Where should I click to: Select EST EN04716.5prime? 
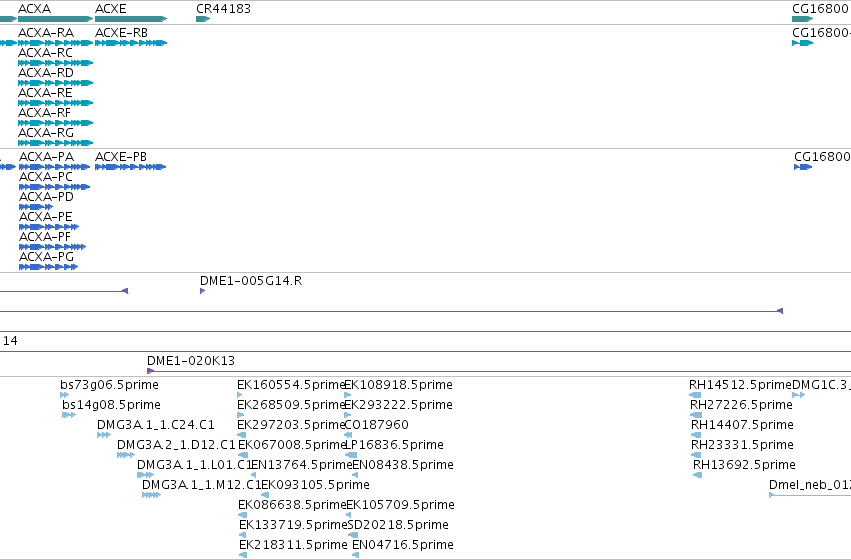(x=355, y=555)
